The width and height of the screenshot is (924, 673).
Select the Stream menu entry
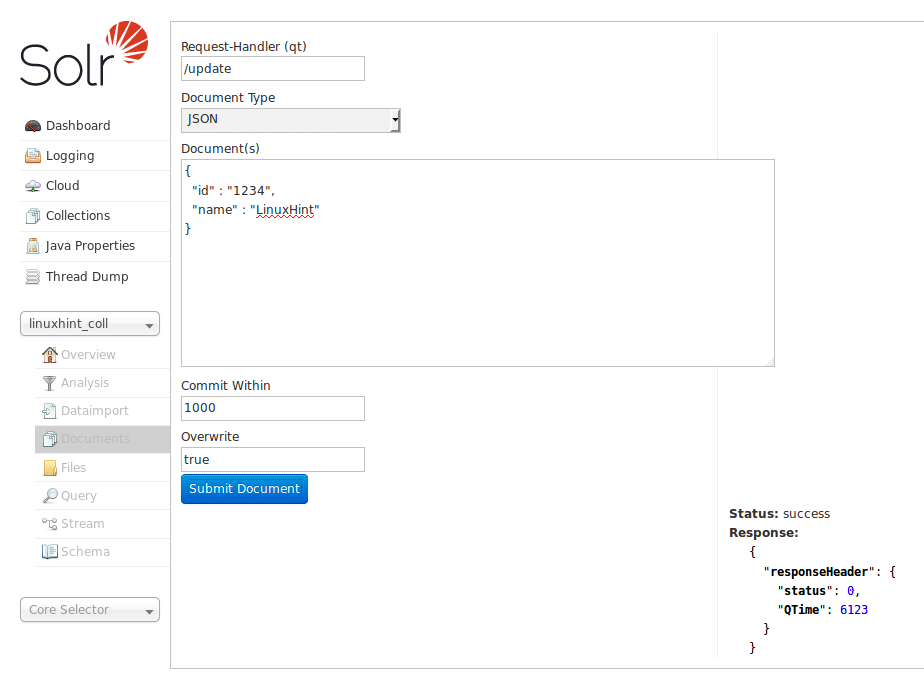82,524
